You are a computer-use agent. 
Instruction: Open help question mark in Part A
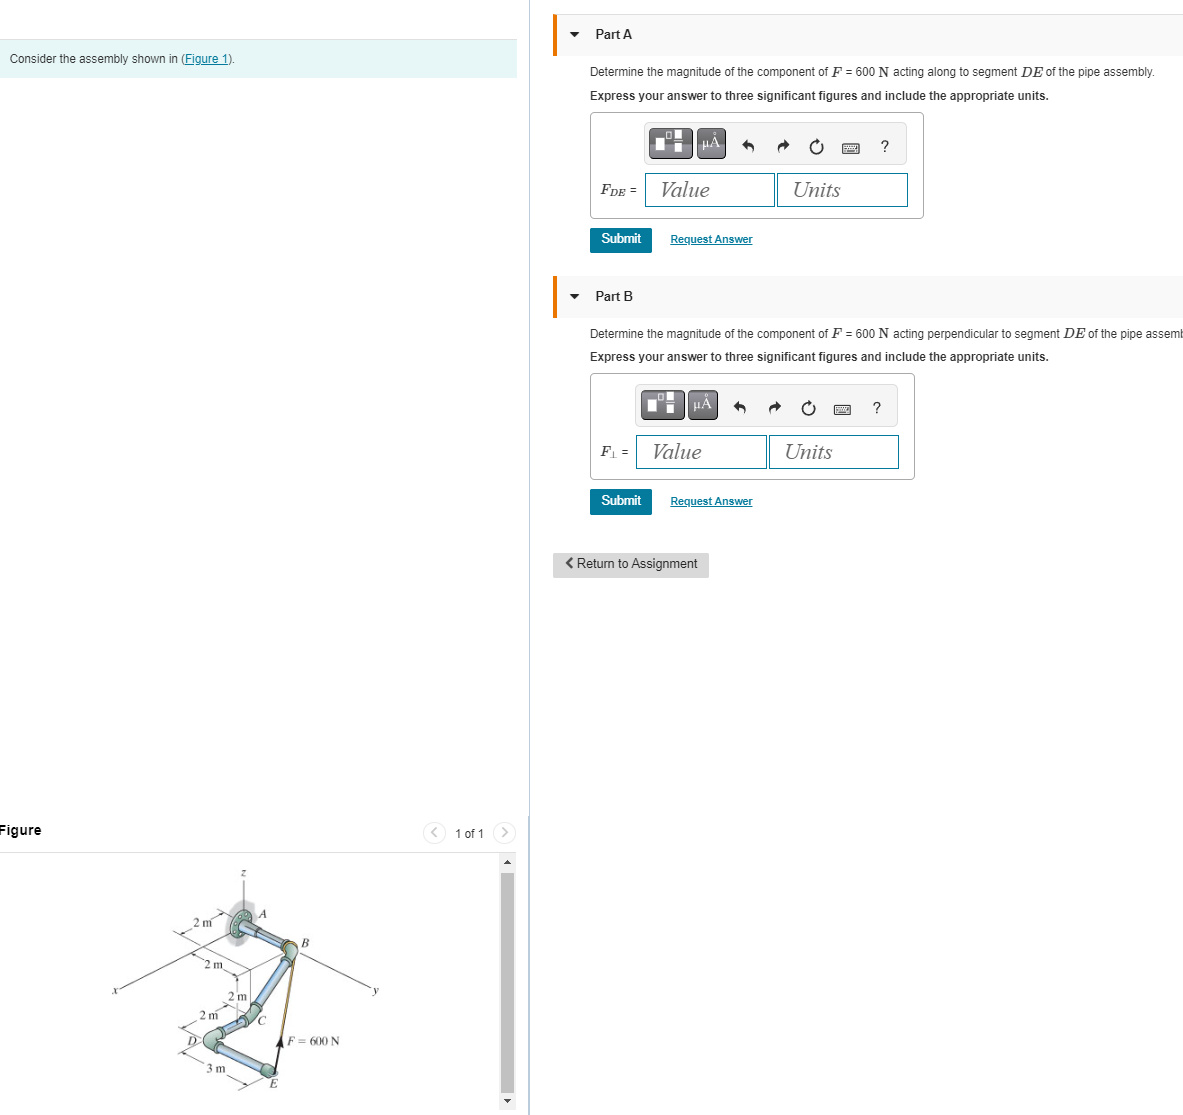pos(884,146)
